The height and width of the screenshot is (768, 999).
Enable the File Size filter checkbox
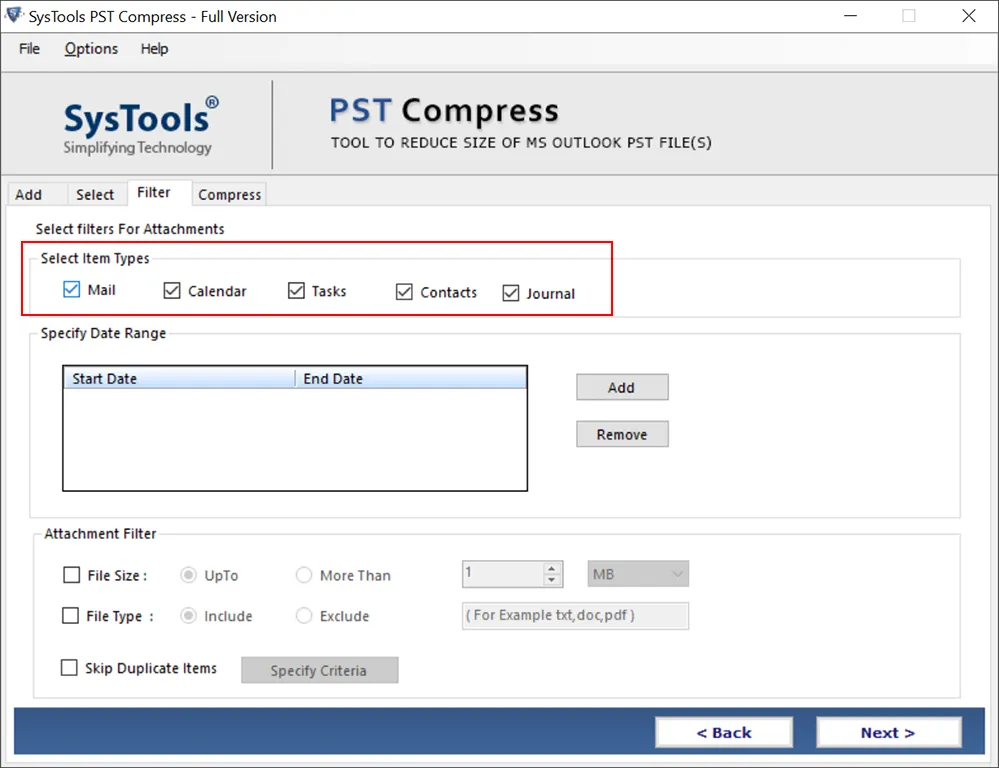coord(71,575)
